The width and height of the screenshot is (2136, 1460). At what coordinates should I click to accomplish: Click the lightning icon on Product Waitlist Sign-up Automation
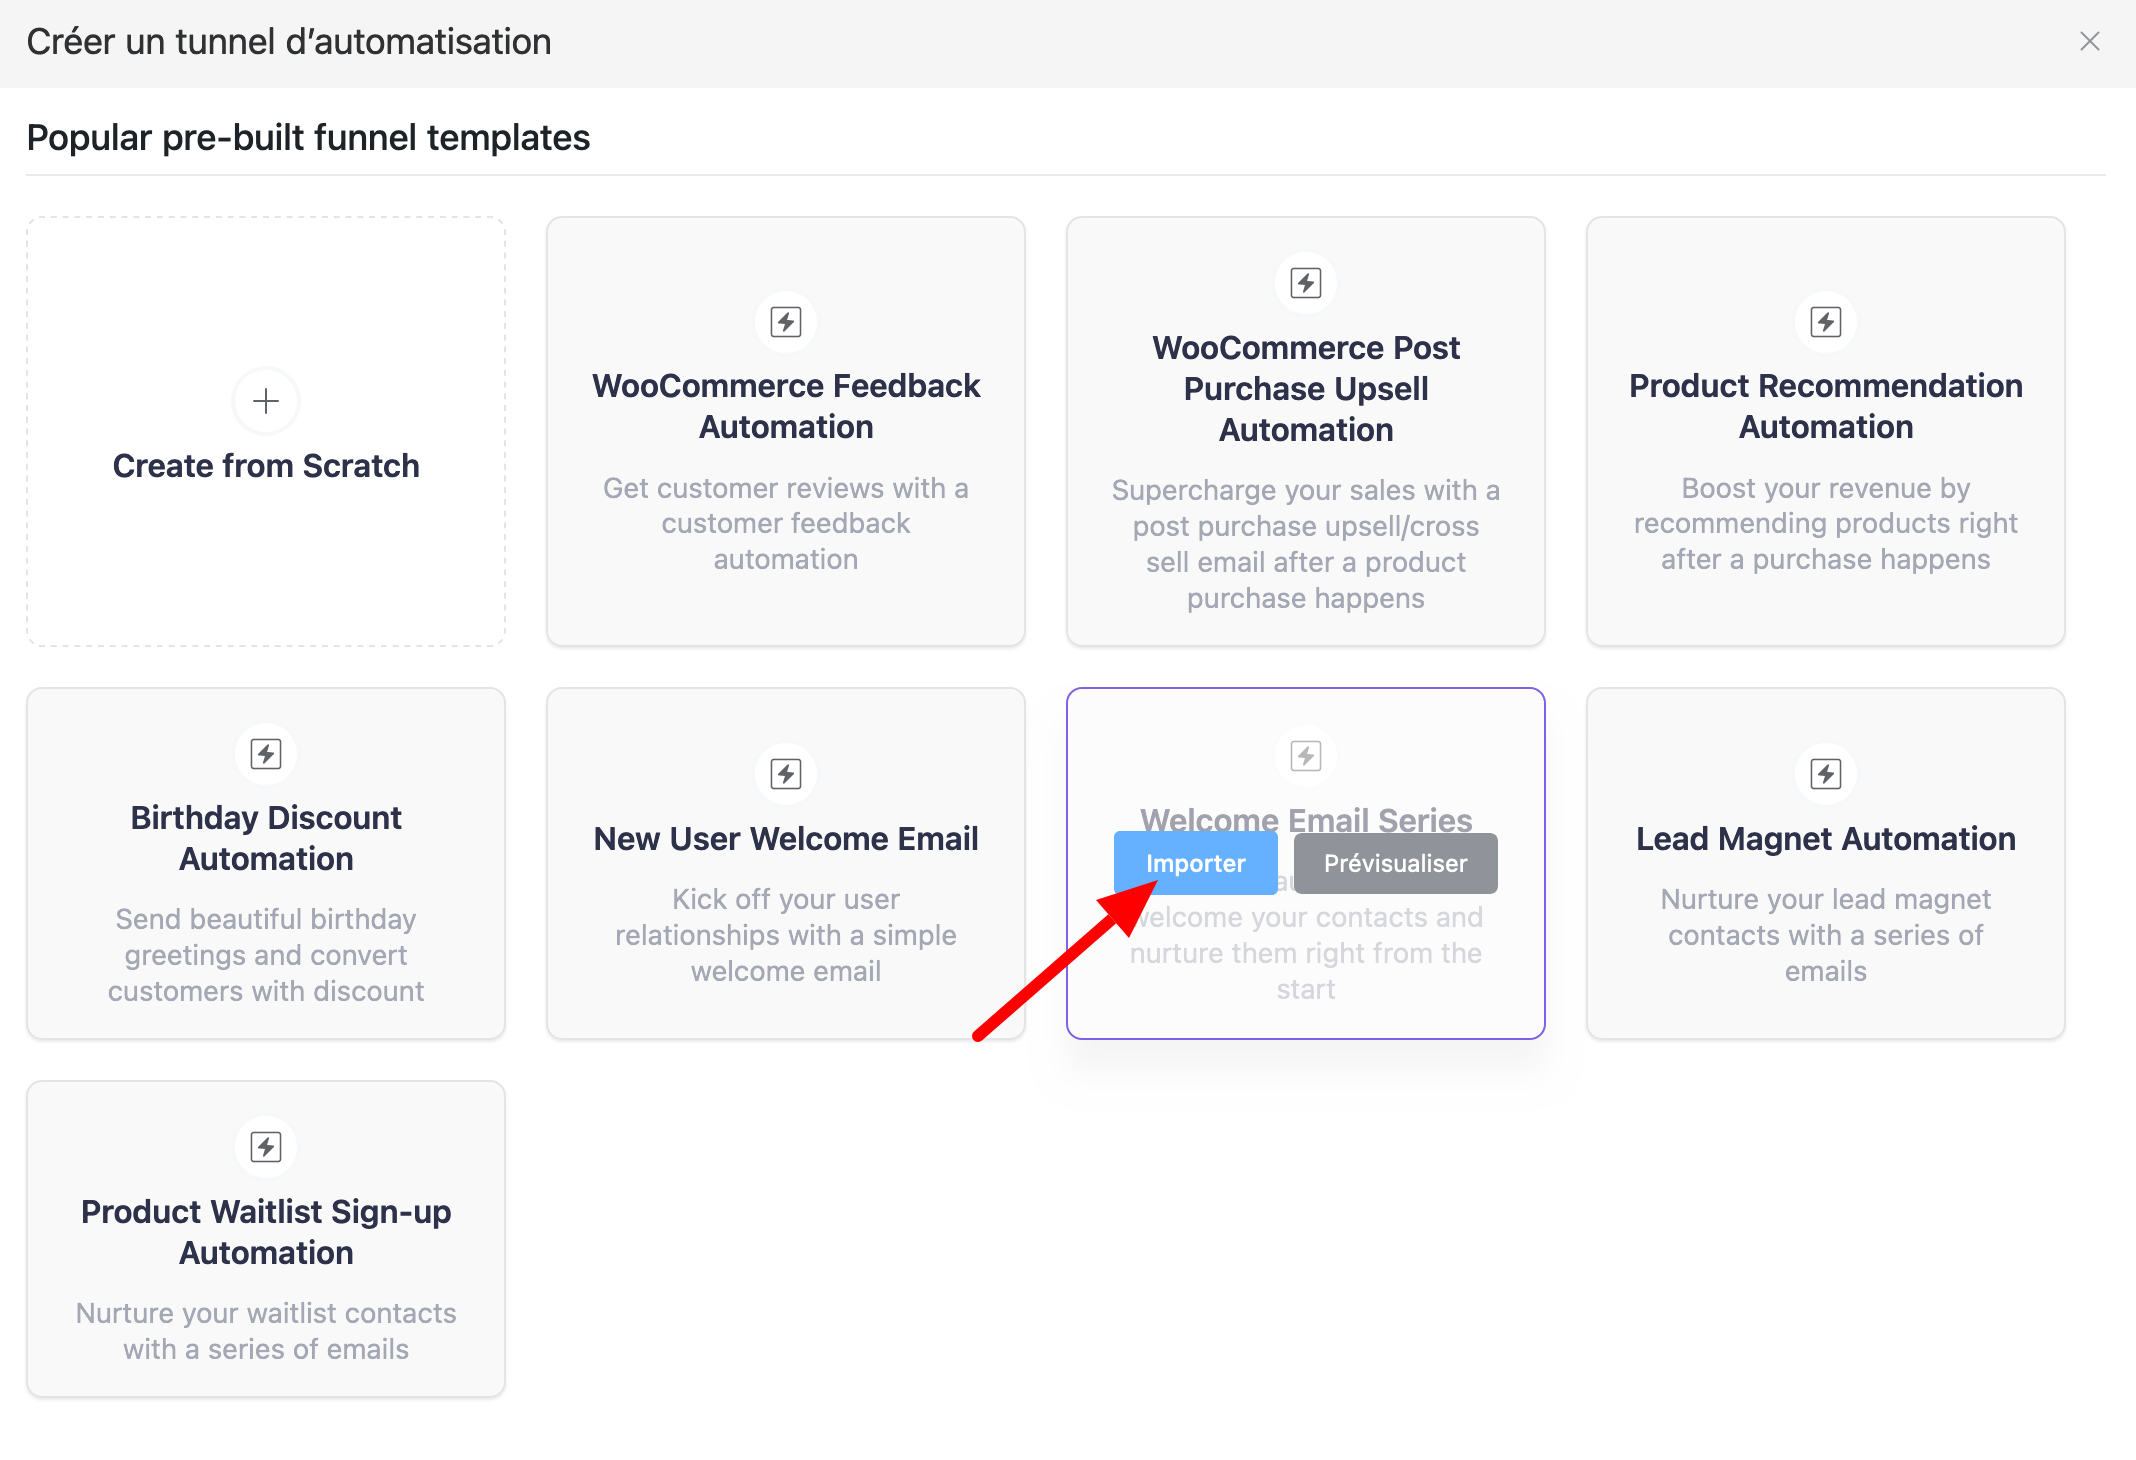click(x=265, y=1147)
